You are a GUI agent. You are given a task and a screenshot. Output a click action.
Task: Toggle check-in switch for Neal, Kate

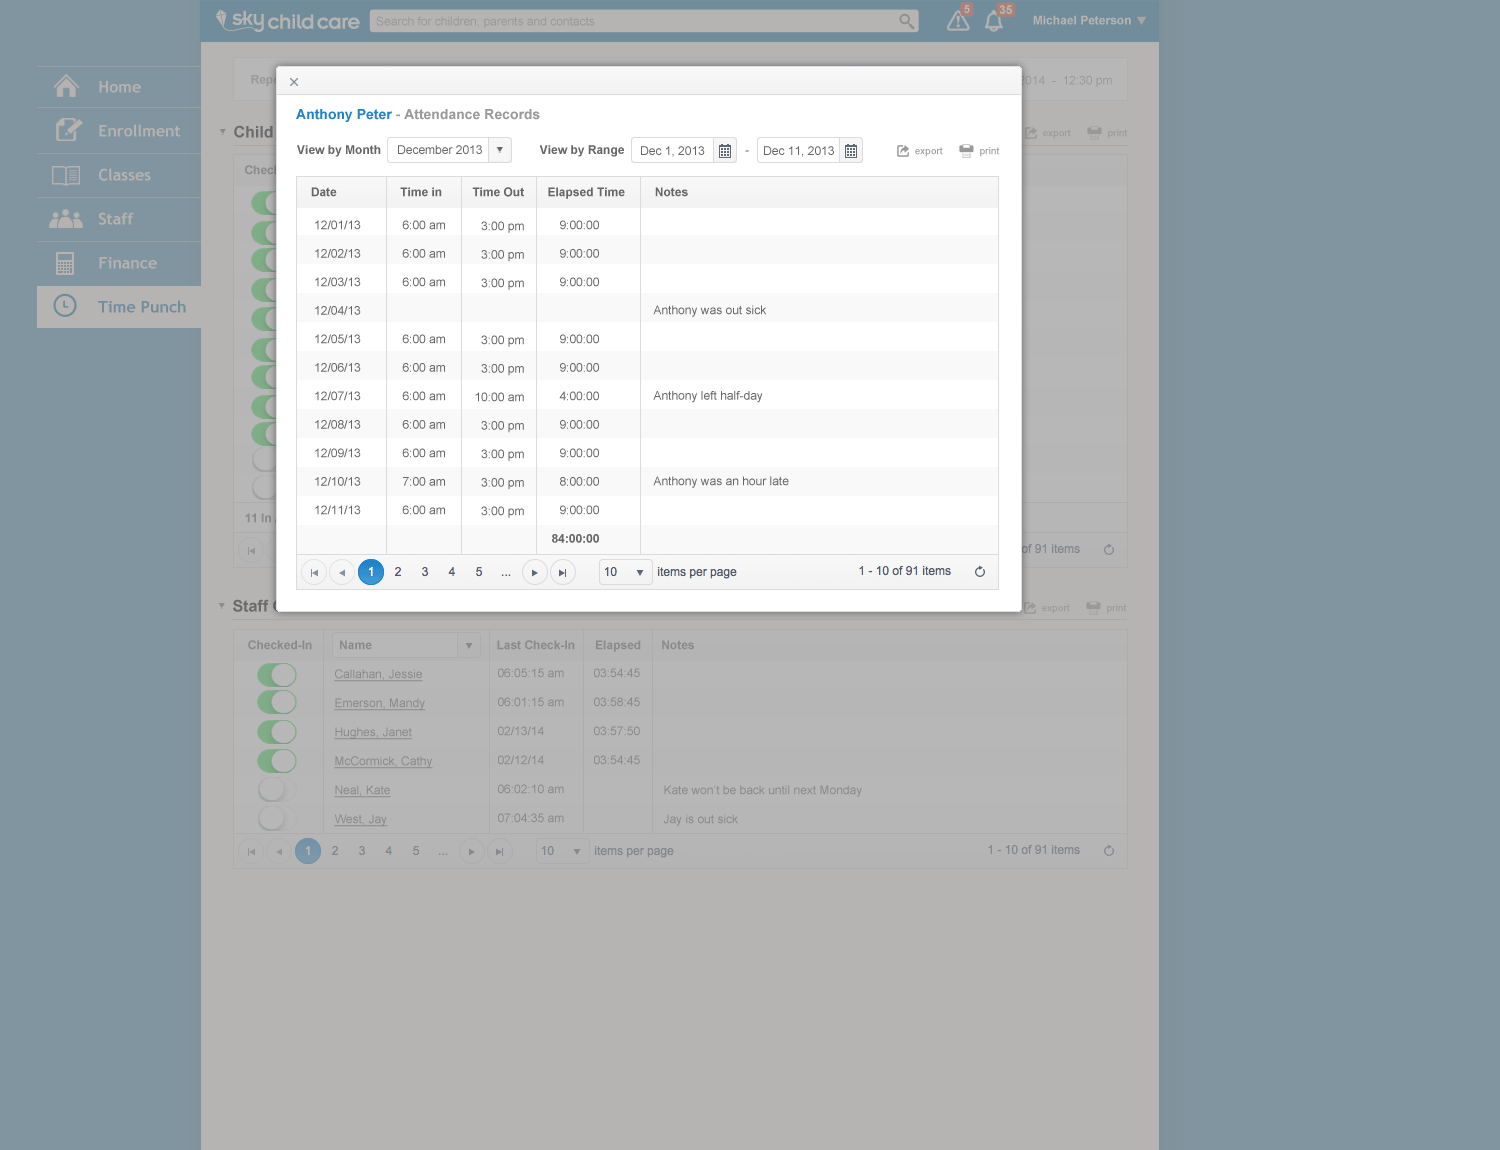pyautogui.click(x=277, y=790)
